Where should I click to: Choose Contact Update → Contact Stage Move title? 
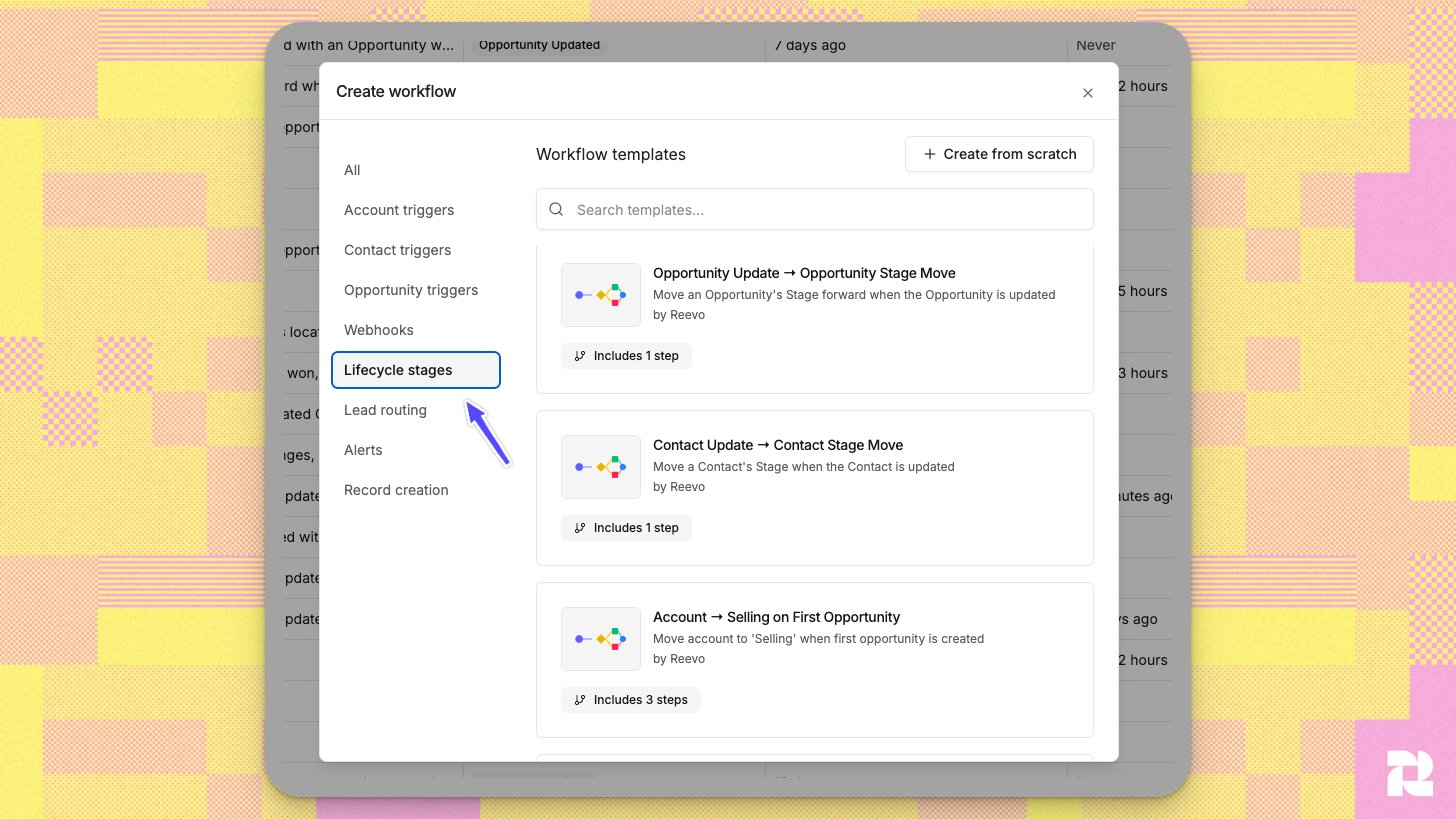[778, 445]
